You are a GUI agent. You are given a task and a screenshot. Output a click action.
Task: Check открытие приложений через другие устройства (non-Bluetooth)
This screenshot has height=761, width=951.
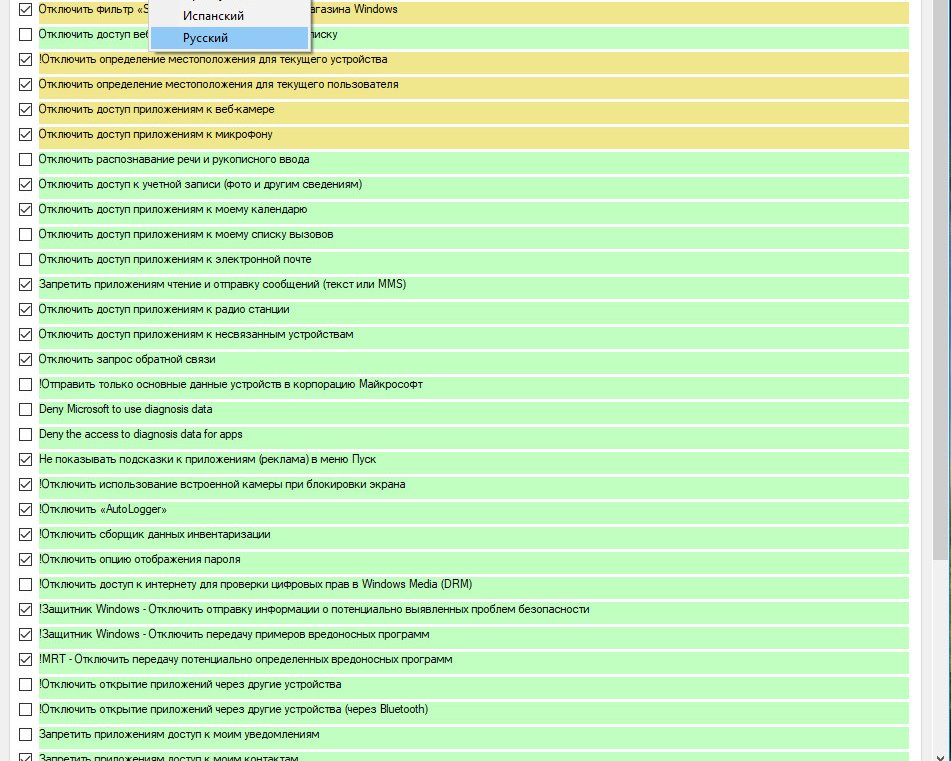click(x=25, y=685)
